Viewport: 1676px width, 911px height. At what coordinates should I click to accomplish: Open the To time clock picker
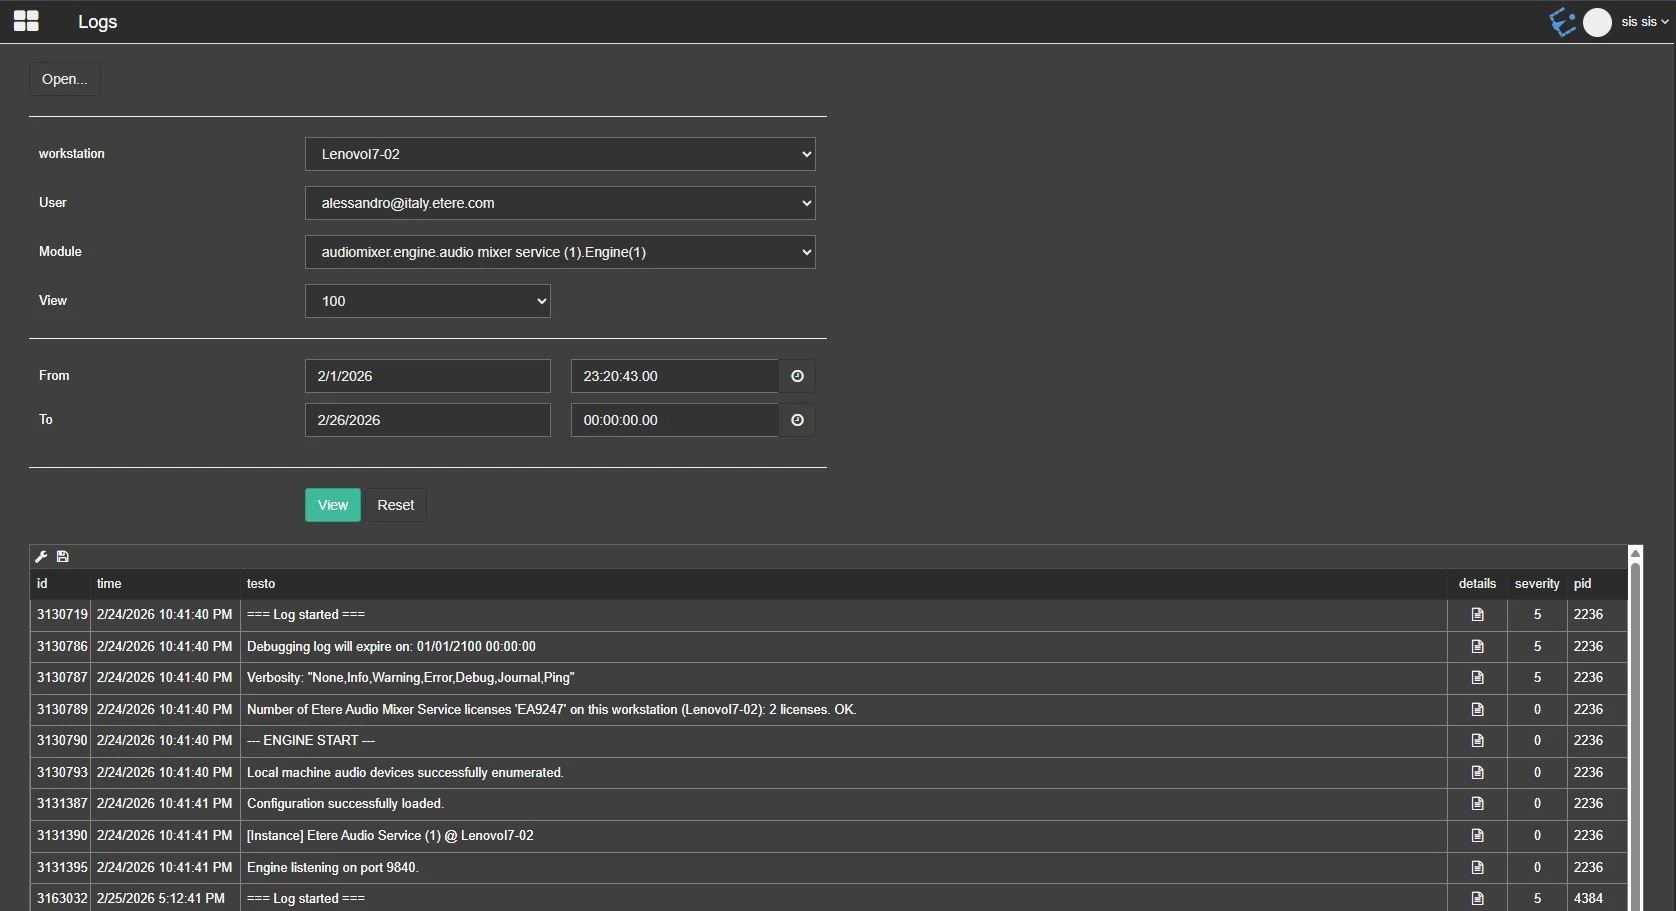pyautogui.click(x=797, y=420)
